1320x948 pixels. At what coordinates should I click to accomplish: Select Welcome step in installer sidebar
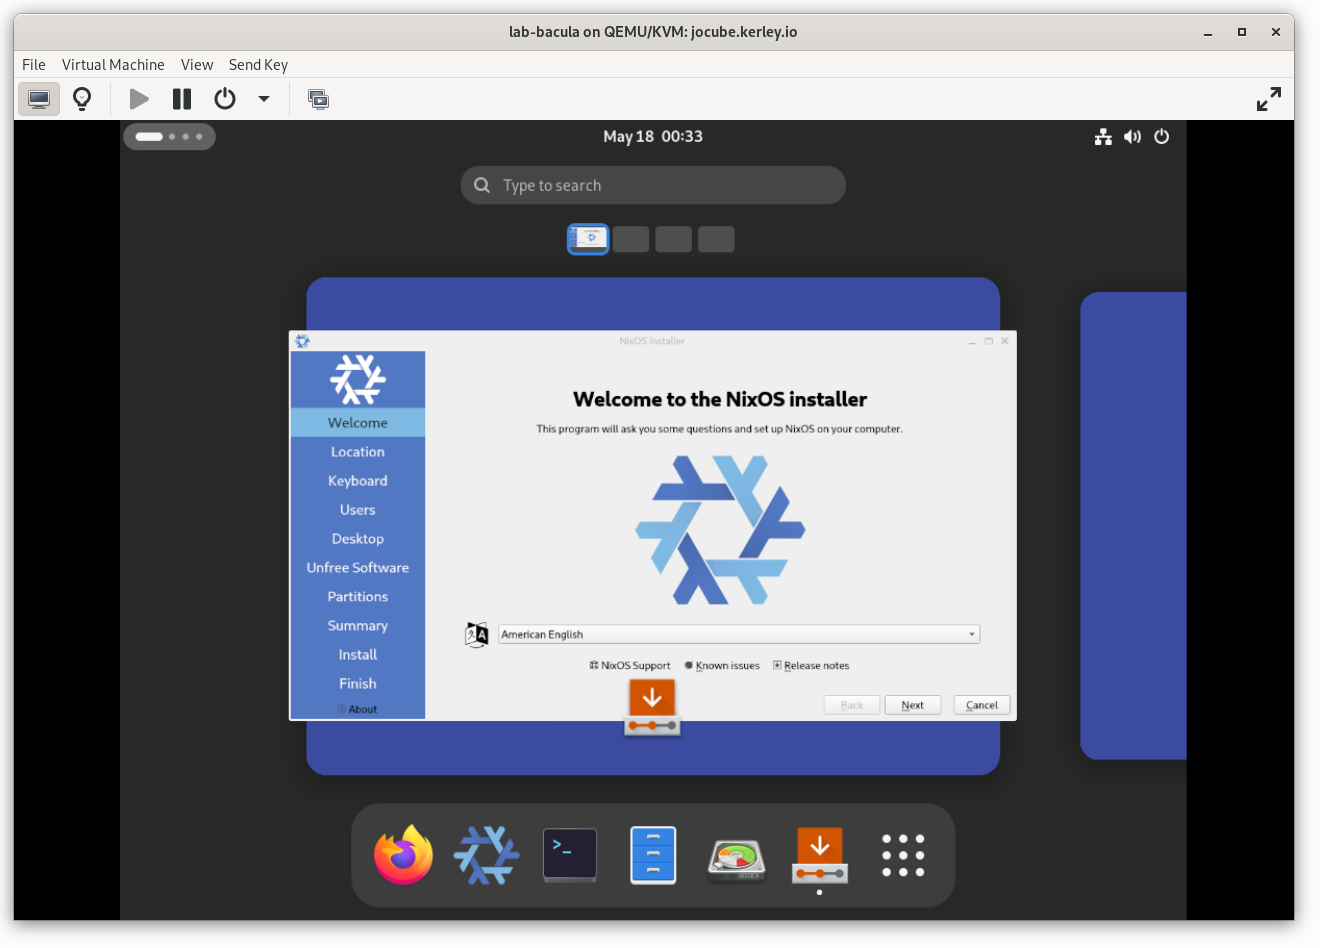click(x=358, y=423)
